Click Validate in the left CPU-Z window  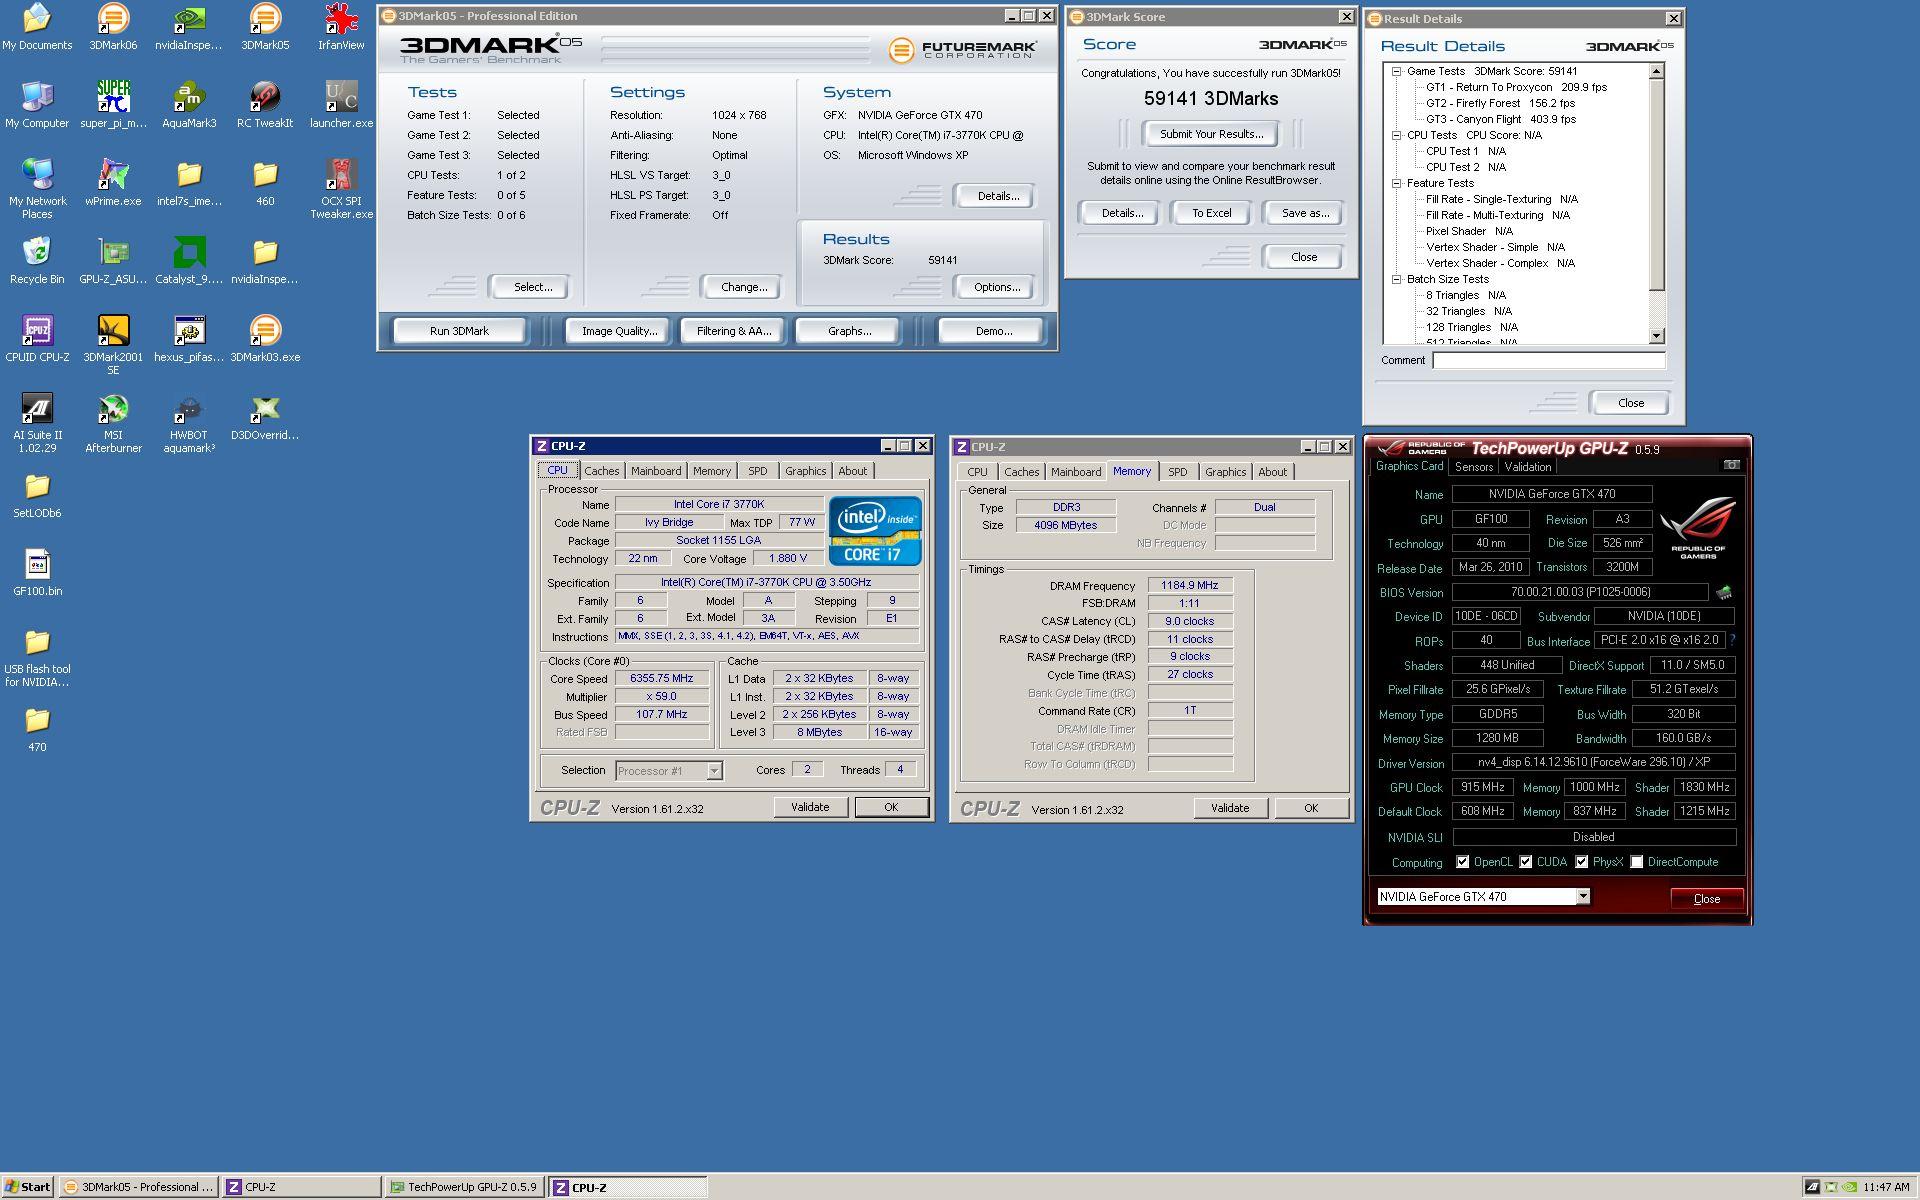point(810,807)
